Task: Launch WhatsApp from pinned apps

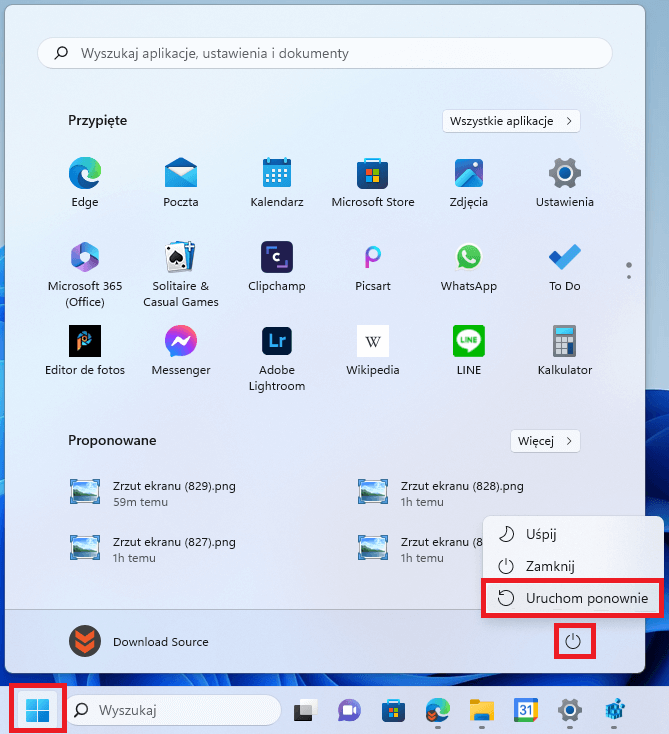Action: click(469, 267)
